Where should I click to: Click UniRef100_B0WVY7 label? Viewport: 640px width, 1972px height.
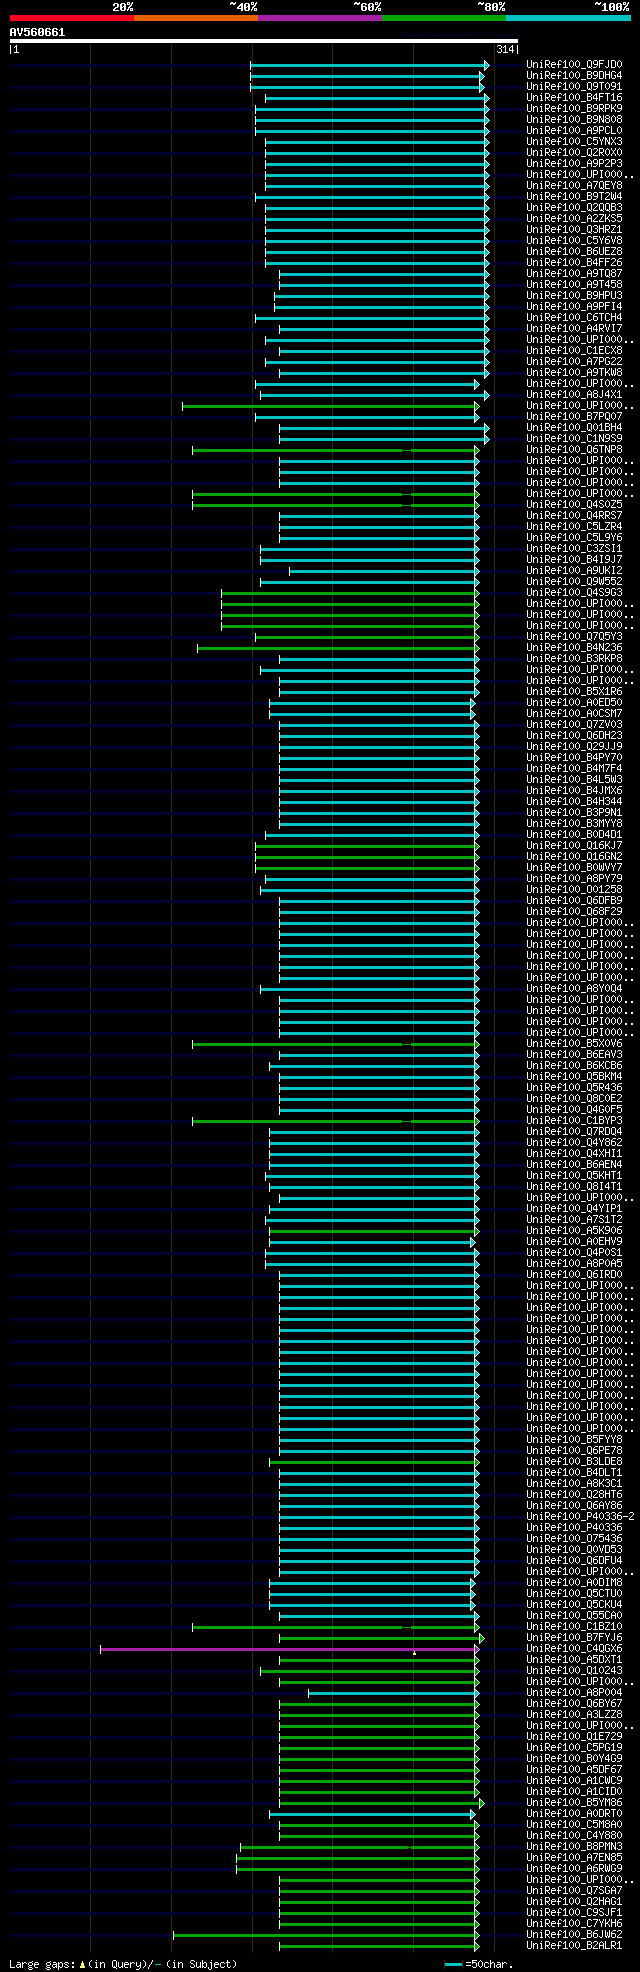coord(574,867)
